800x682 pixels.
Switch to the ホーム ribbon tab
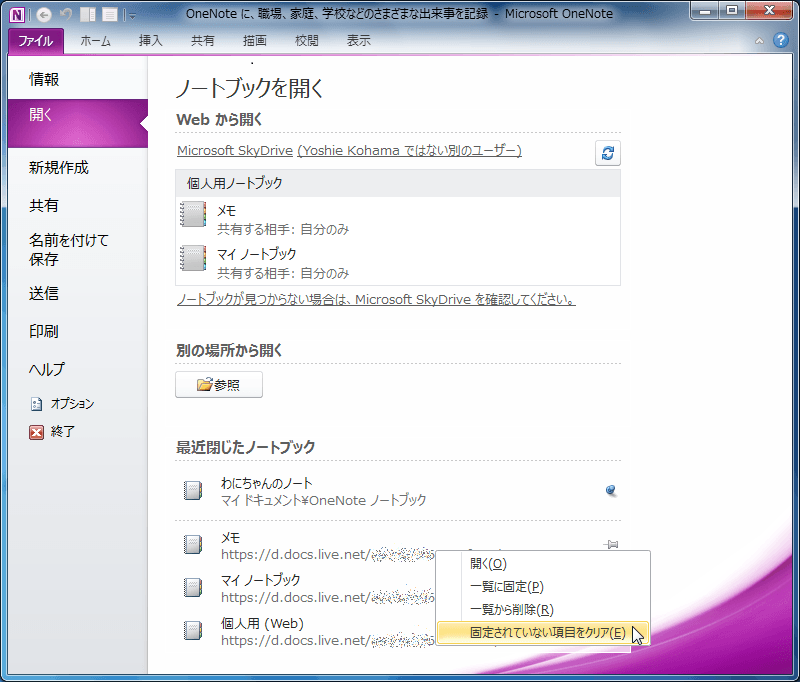point(95,41)
